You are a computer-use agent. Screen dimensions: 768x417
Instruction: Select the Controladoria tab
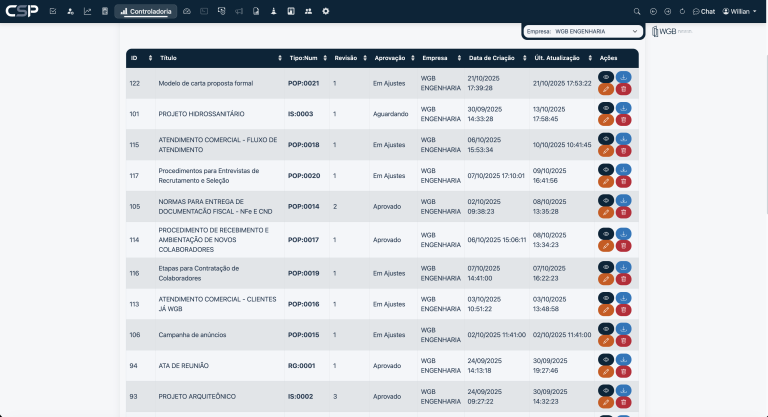(145, 11)
